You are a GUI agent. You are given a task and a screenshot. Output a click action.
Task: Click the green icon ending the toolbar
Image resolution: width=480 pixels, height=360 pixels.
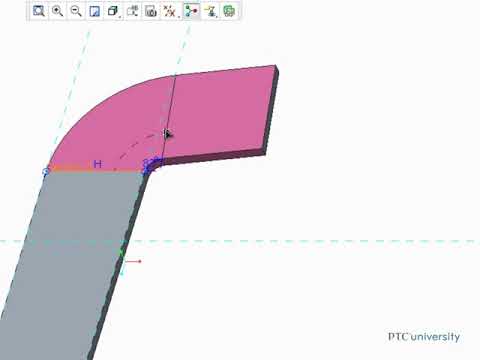coord(229,11)
